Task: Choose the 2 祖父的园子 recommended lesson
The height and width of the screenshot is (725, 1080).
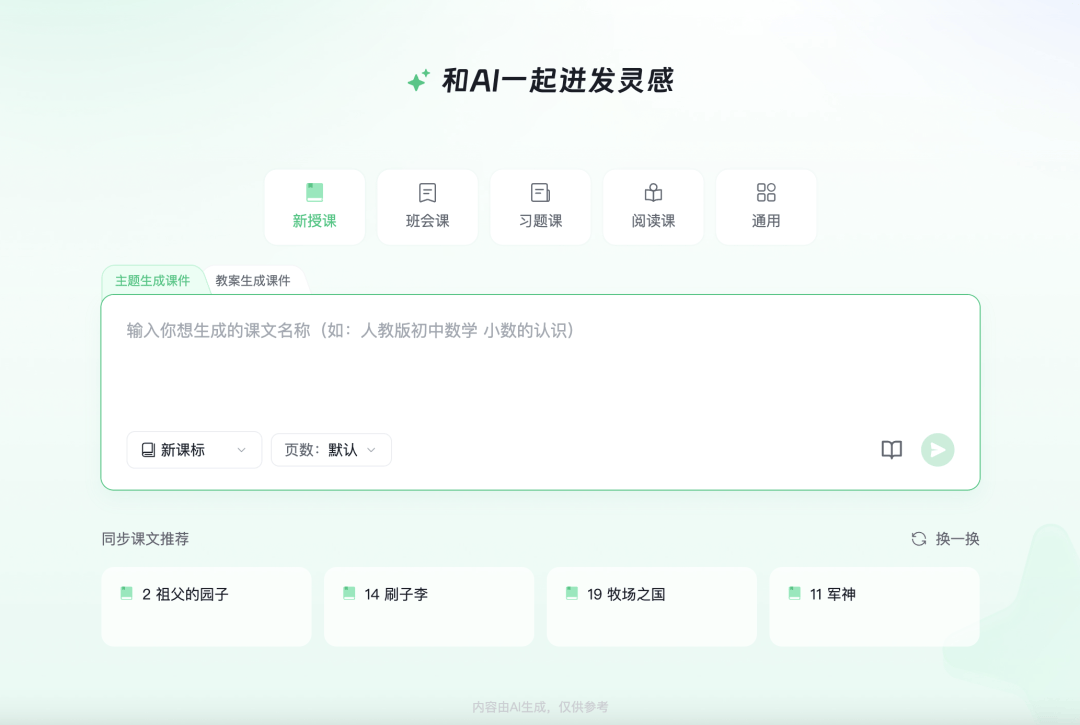Action: coord(206,606)
